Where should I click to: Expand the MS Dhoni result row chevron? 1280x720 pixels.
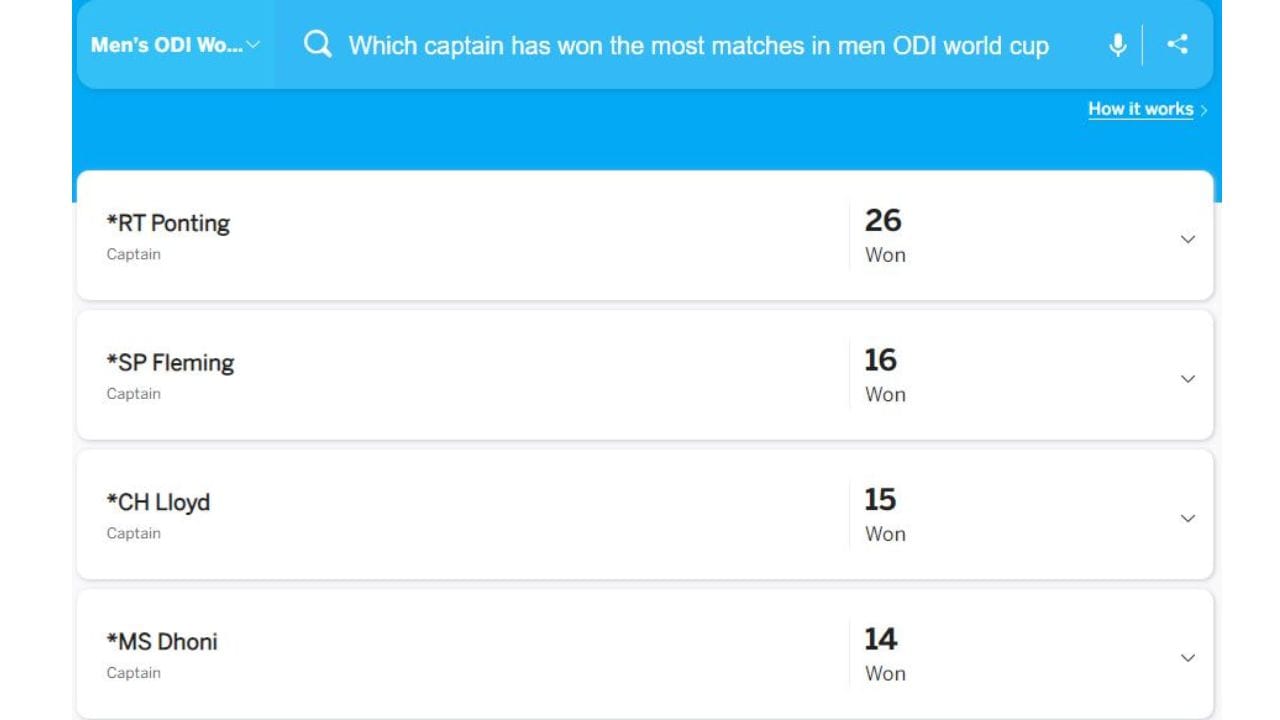[1188, 658]
